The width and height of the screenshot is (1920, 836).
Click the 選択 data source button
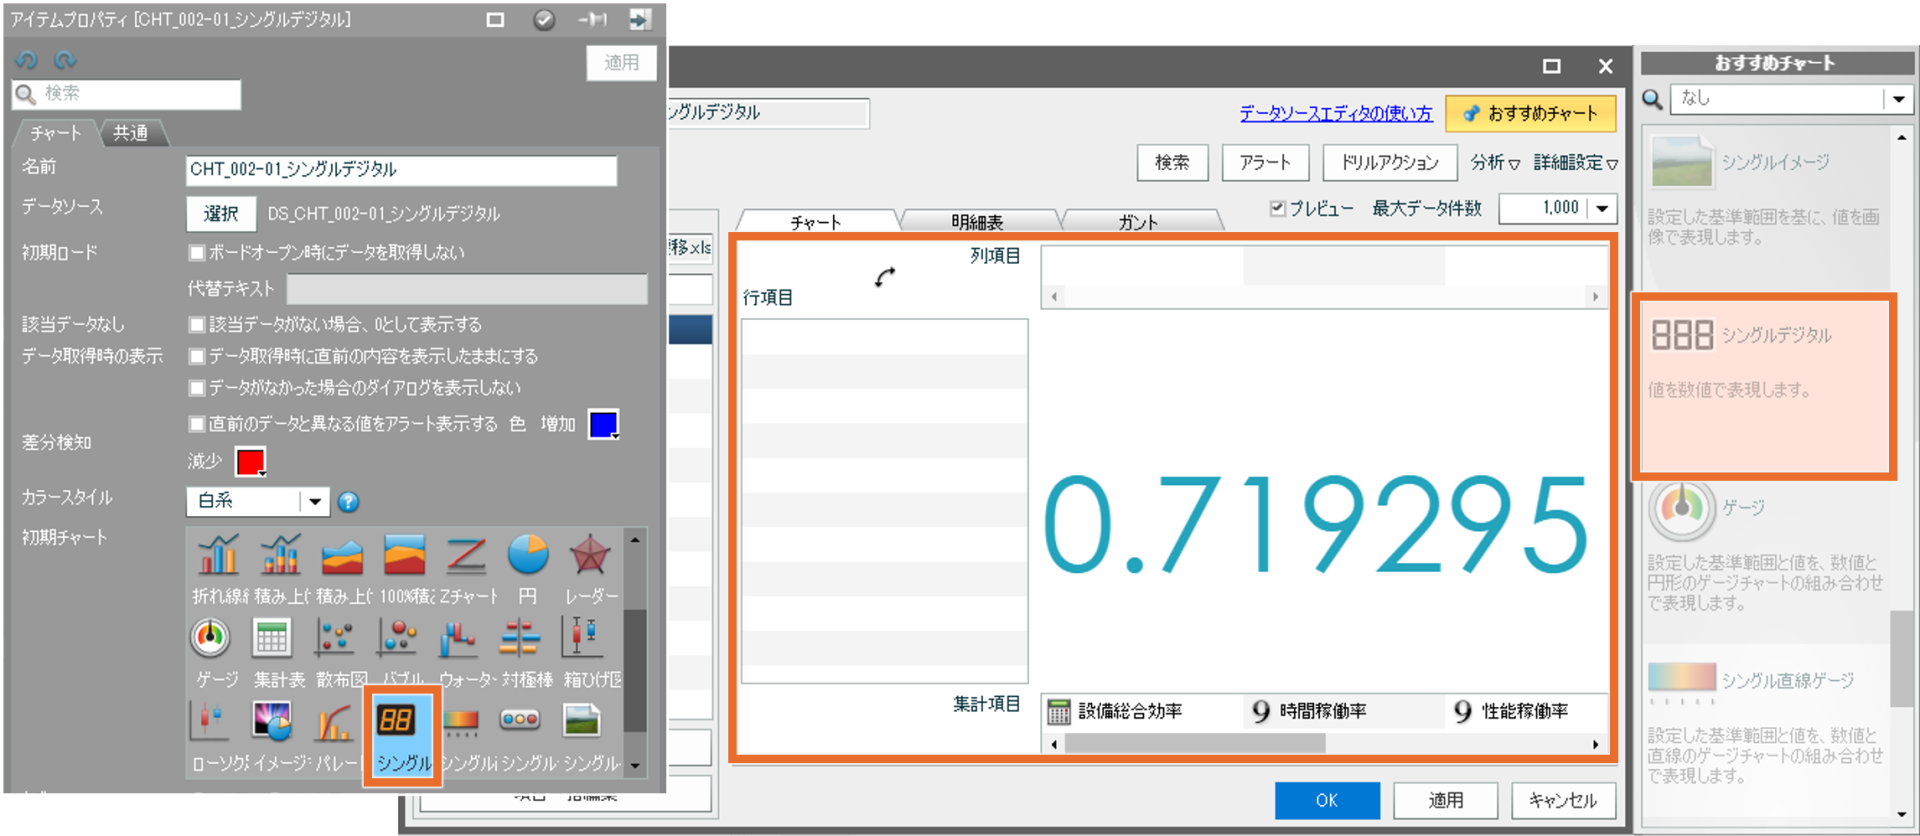click(x=221, y=213)
